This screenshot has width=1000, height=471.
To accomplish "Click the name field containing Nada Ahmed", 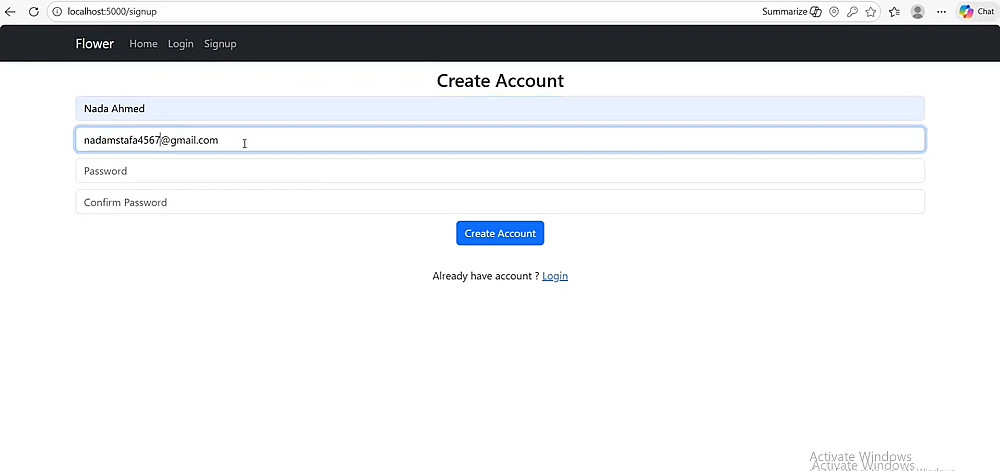I will pos(500,109).
